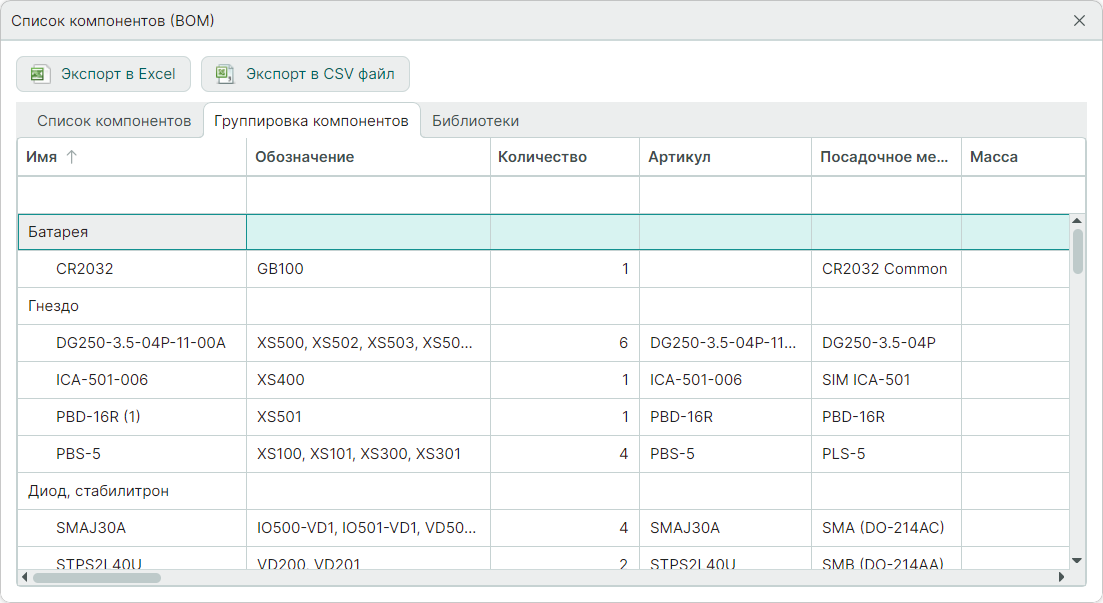Click the Экспорт в CSV файл button text

[x=320, y=74]
